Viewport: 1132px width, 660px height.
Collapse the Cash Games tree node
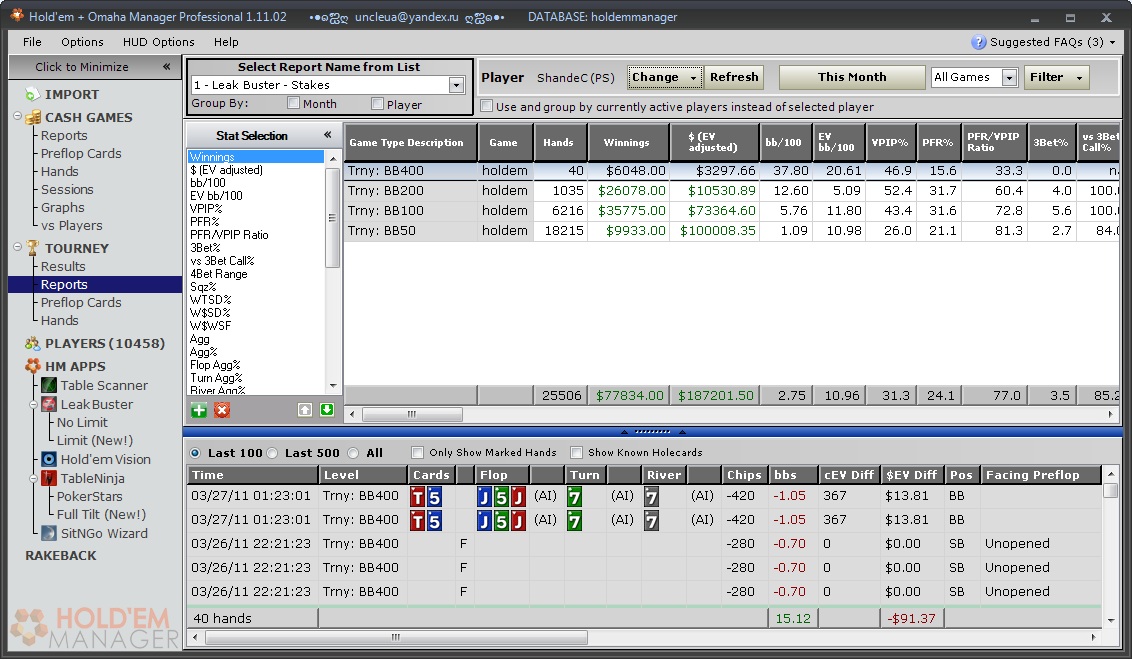click(18, 117)
